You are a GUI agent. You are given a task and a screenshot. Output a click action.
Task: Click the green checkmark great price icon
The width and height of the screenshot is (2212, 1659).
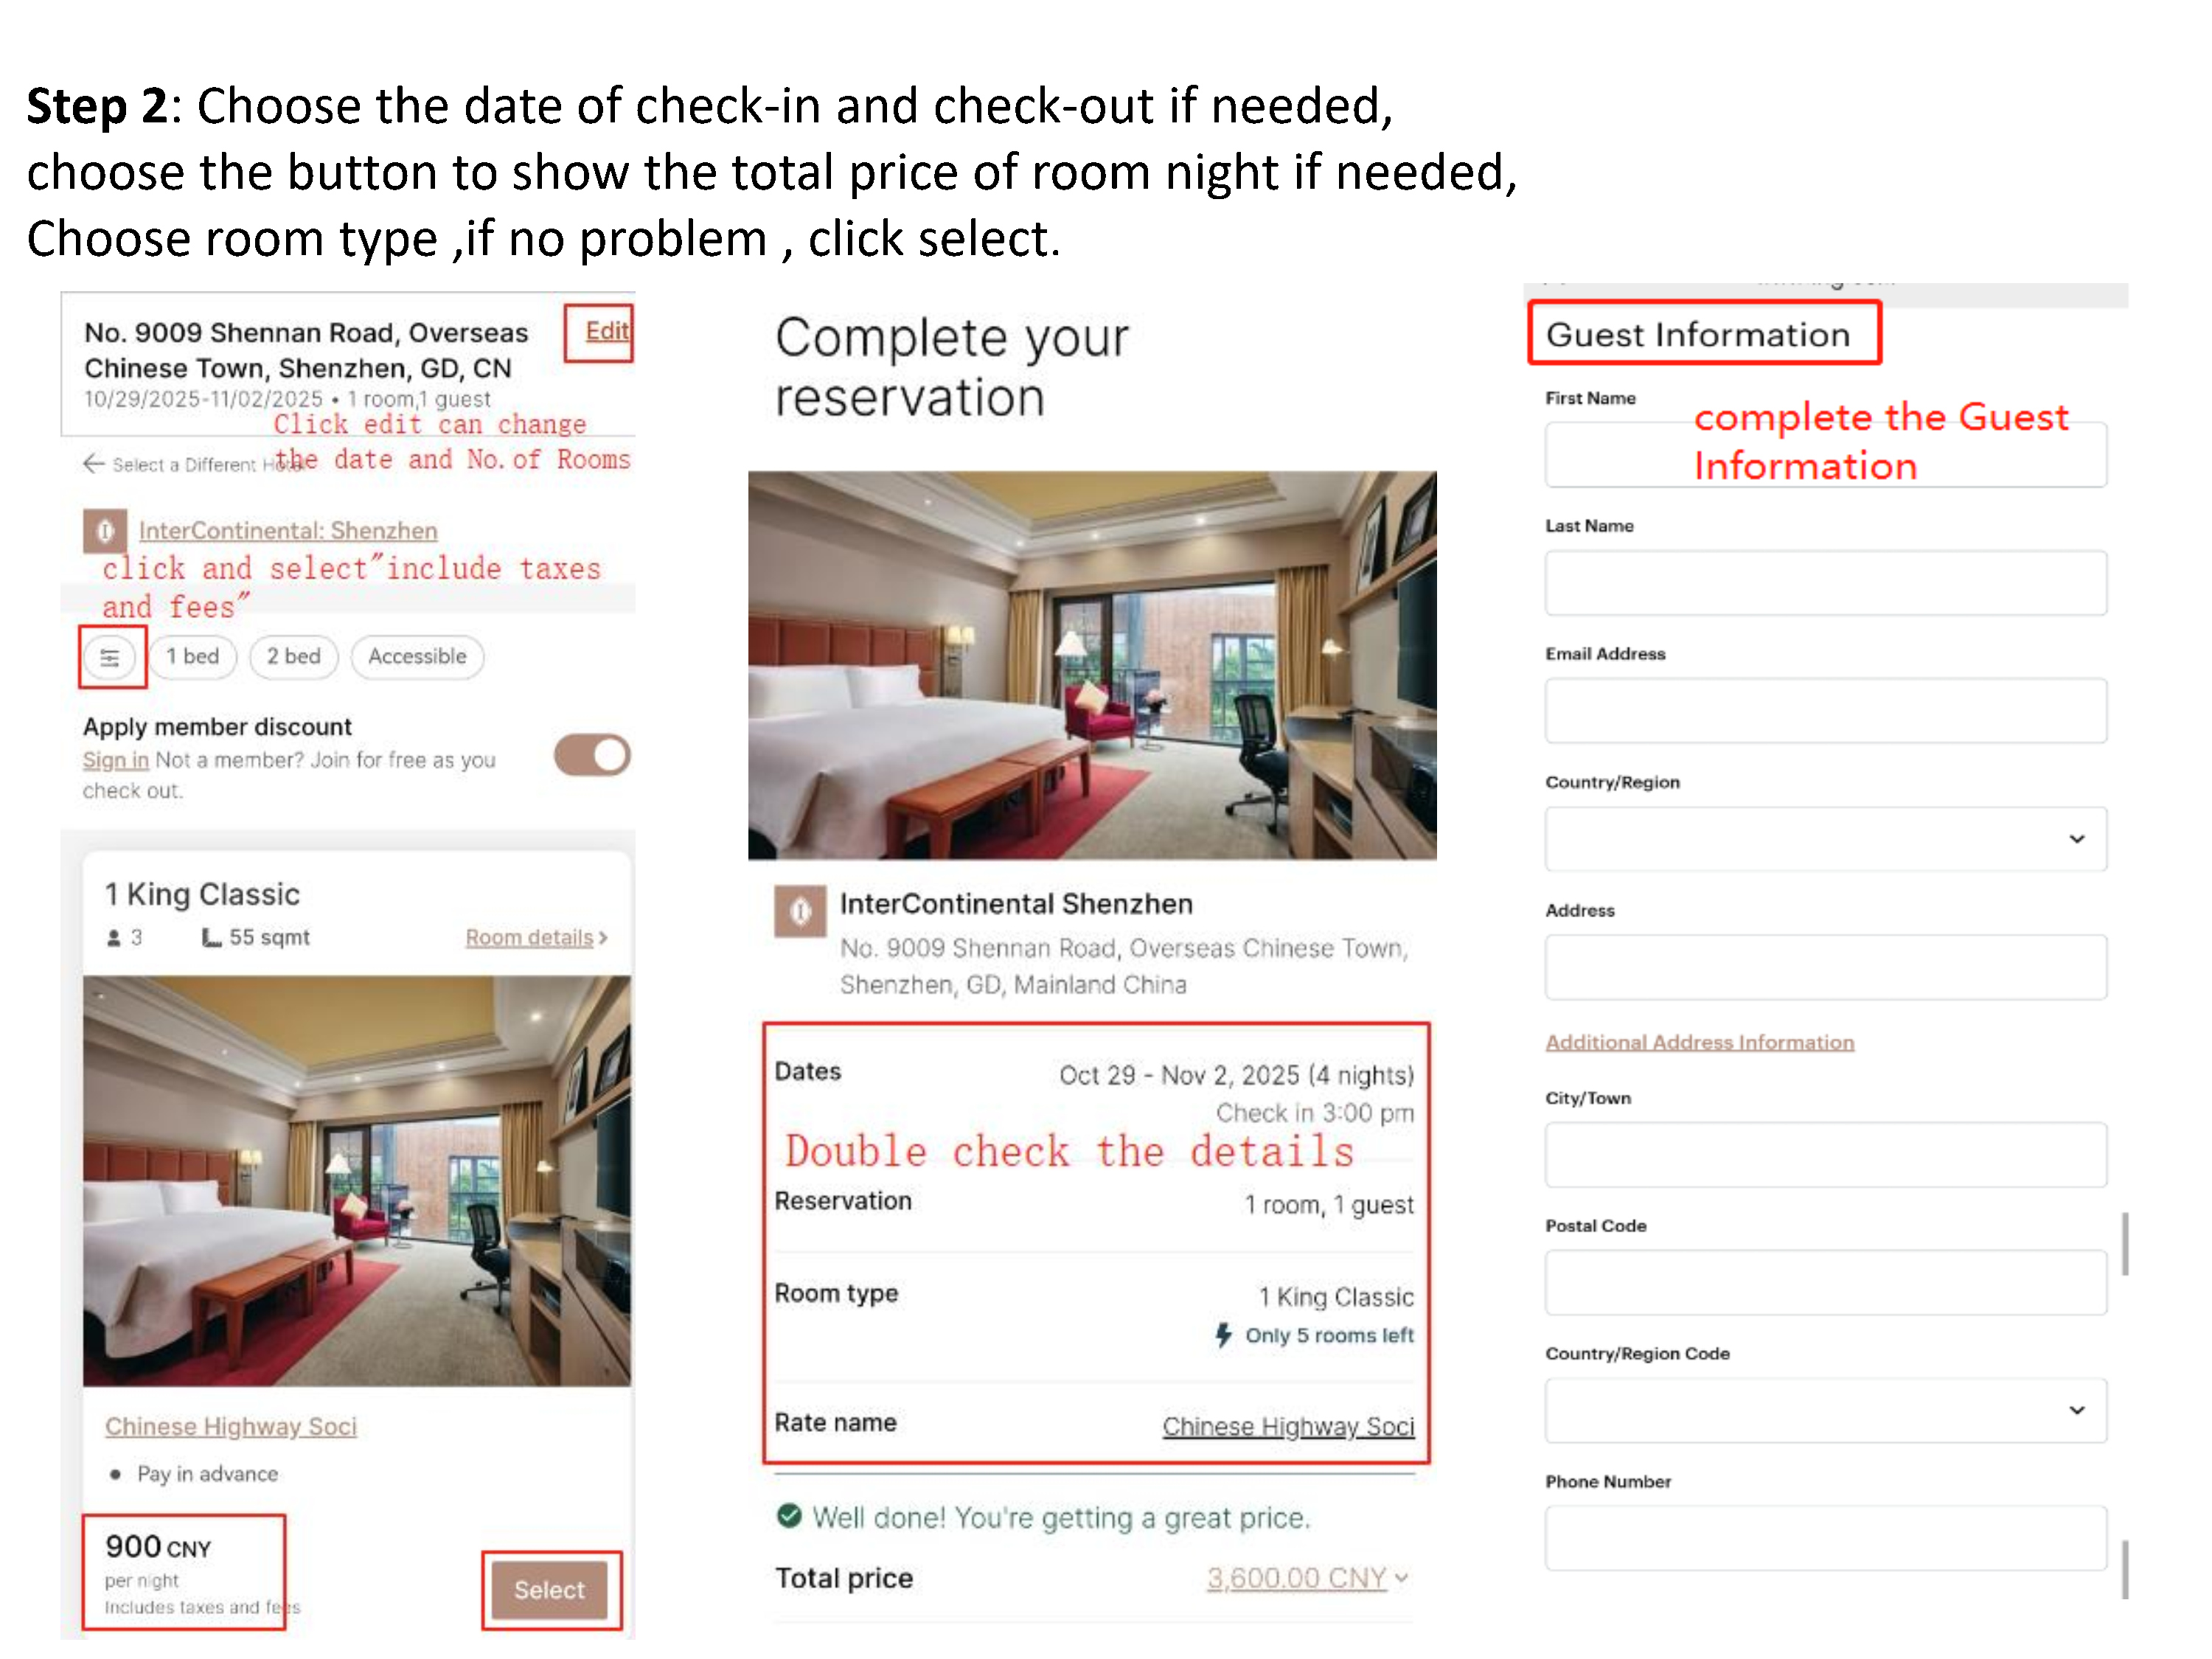point(789,1517)
